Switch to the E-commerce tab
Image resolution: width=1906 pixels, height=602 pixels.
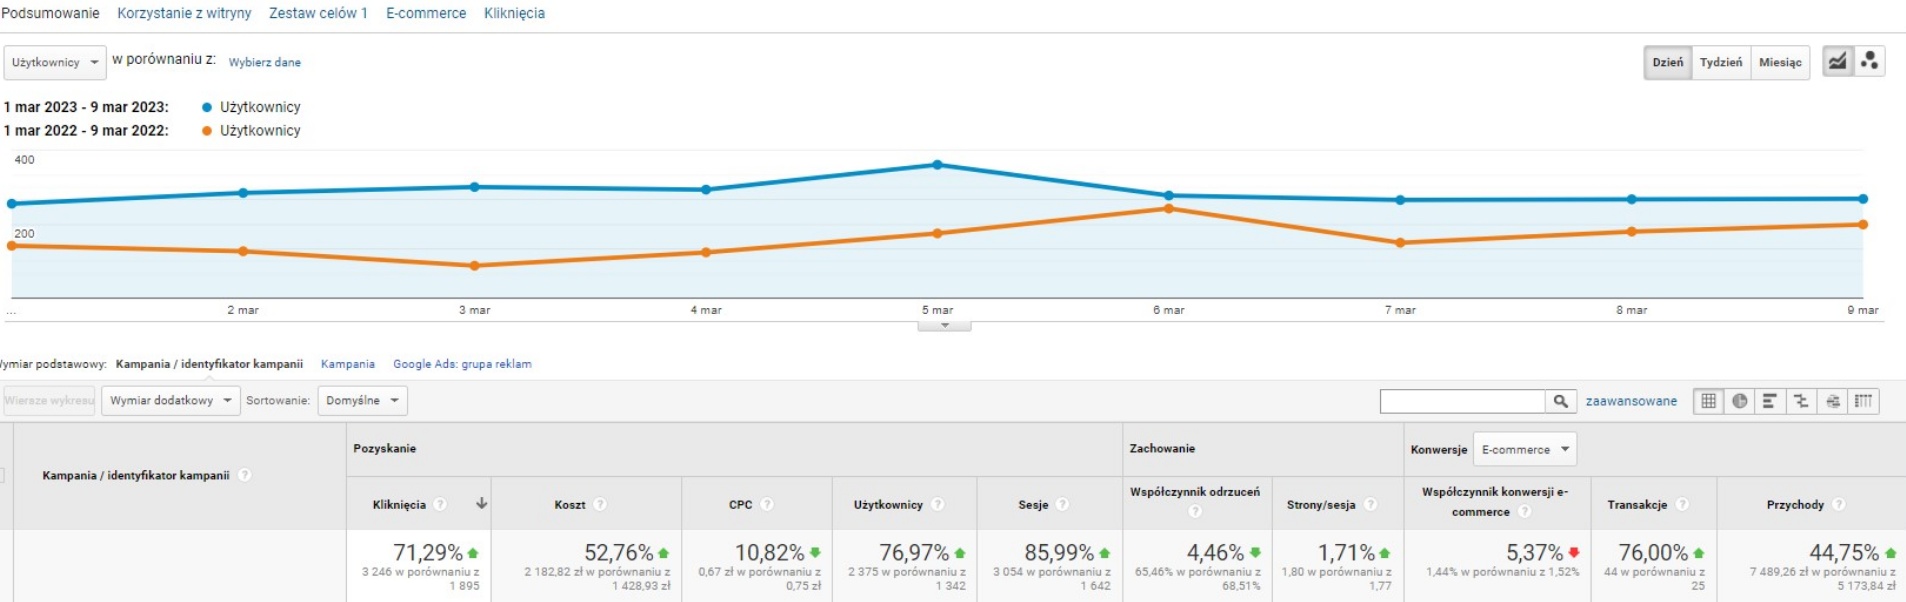point(426,13)
